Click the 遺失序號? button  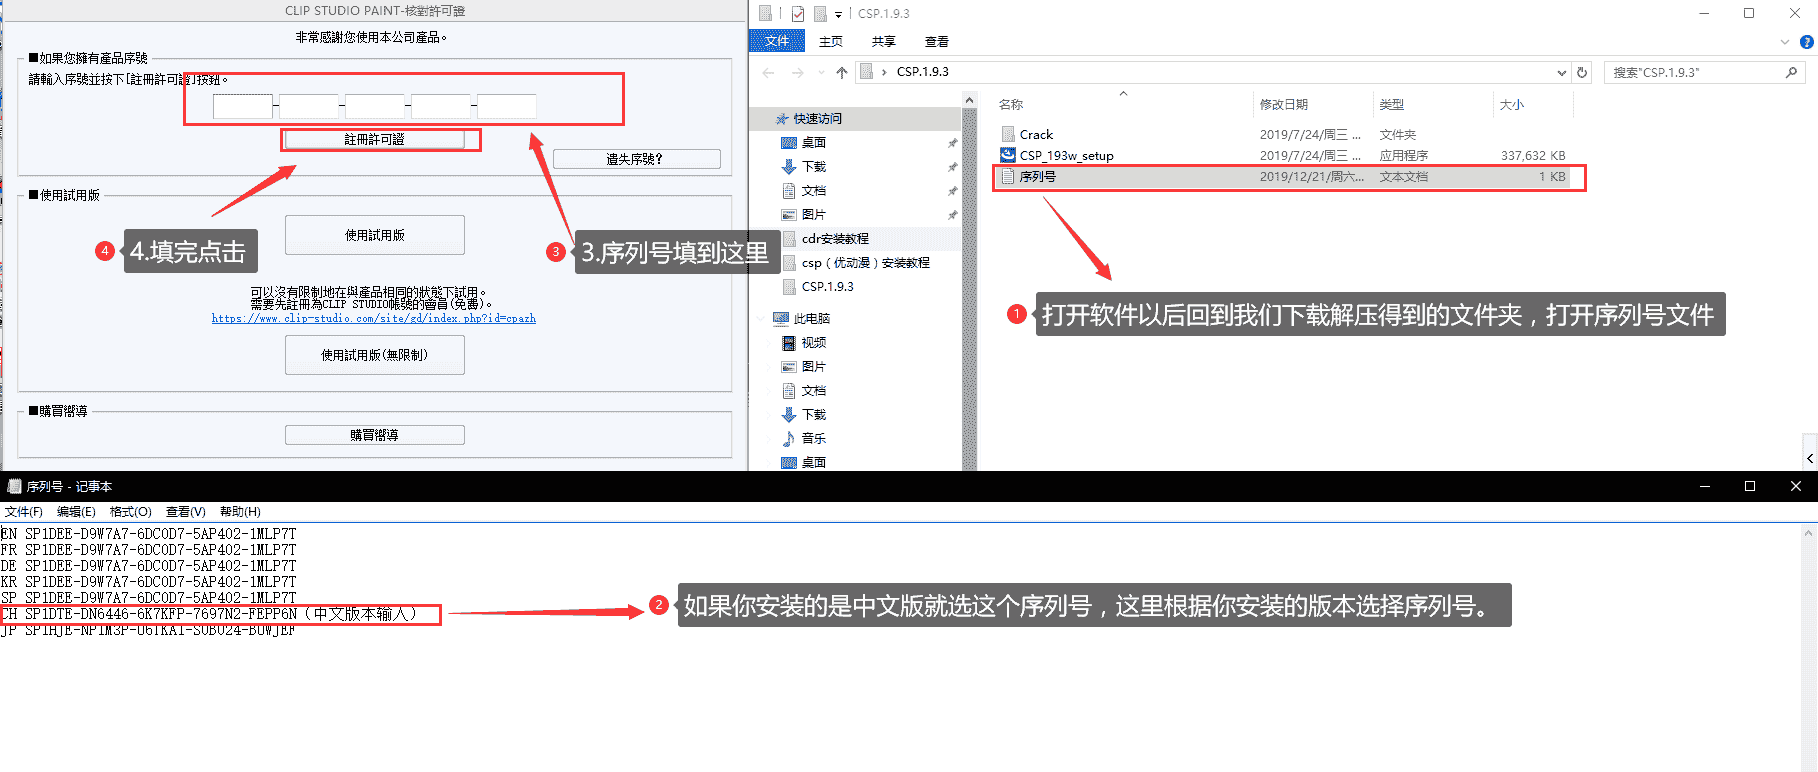[x=636, y=159]
